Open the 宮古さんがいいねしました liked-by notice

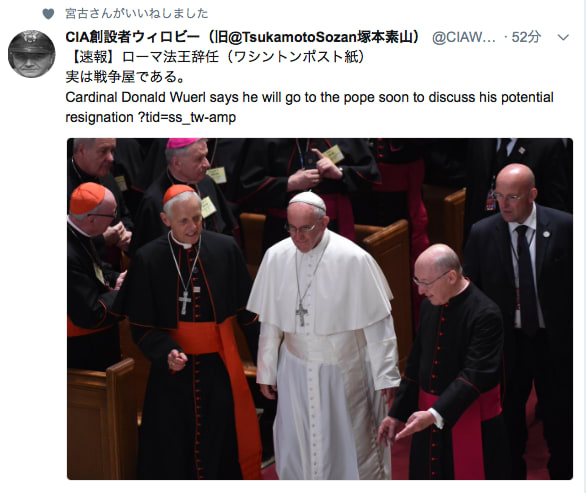pyautogui.click(x=136, y=13)
